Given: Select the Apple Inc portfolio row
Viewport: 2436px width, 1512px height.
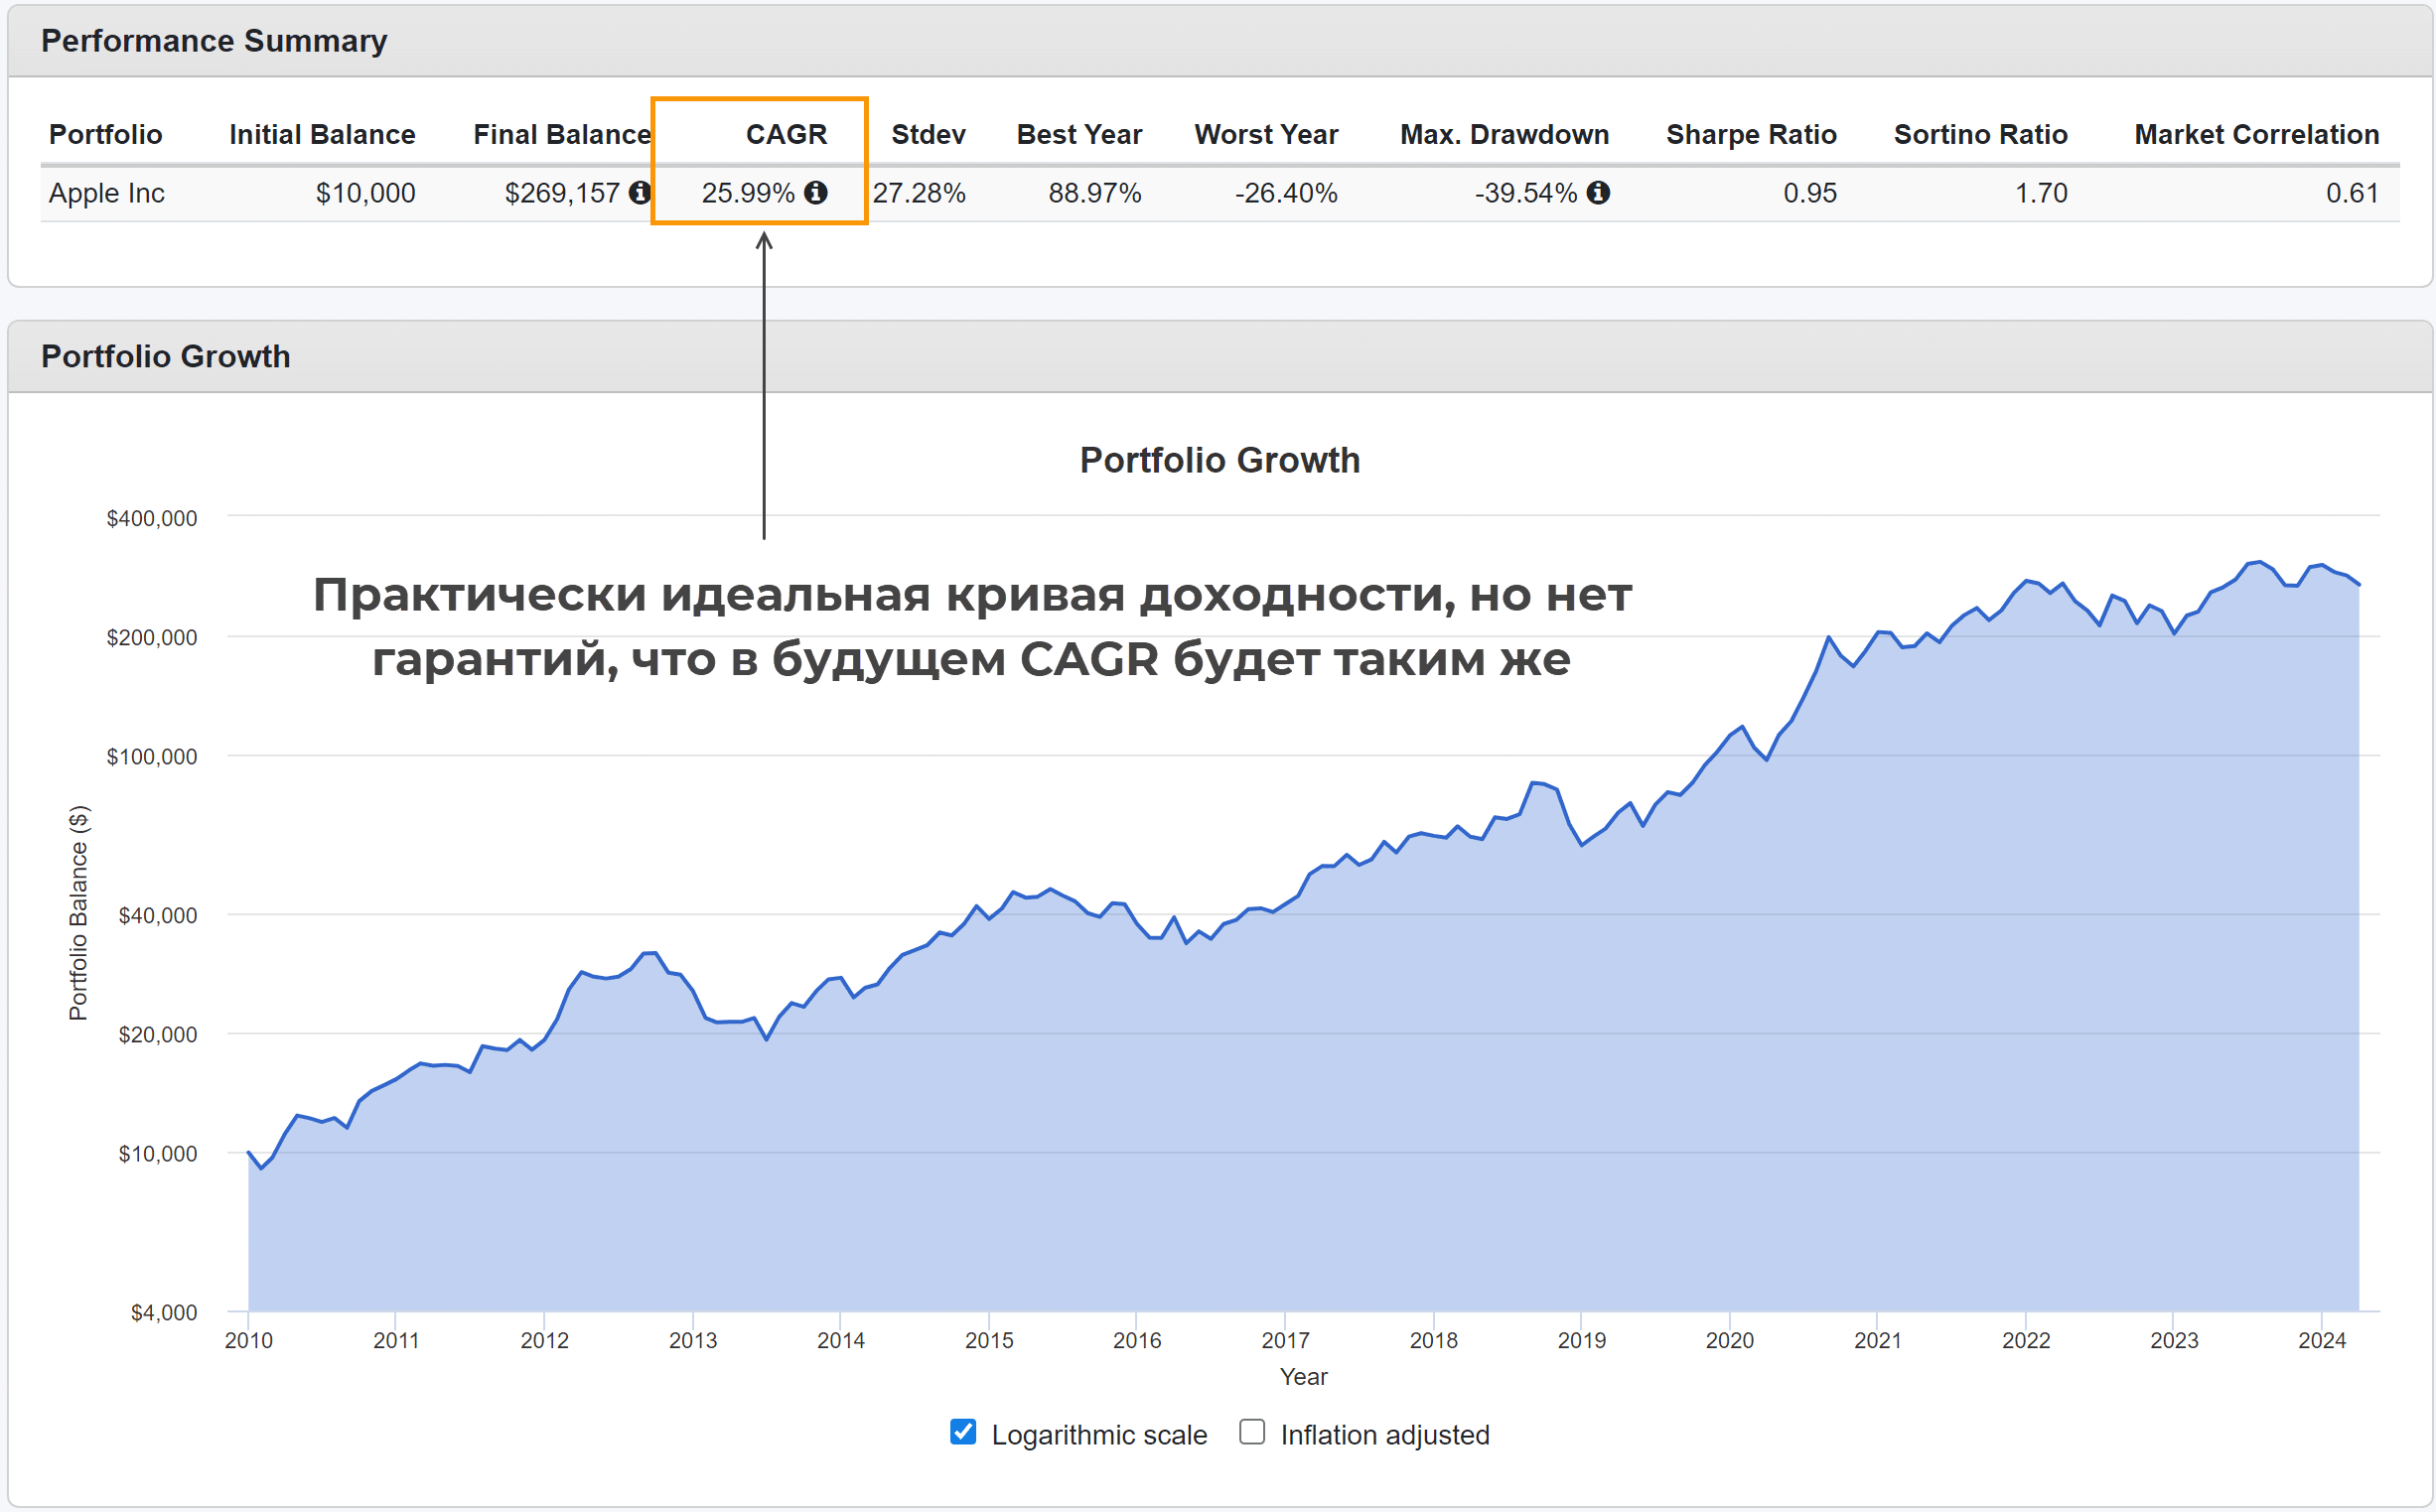Looking at the screenshot, I should (x=107, y=193).
